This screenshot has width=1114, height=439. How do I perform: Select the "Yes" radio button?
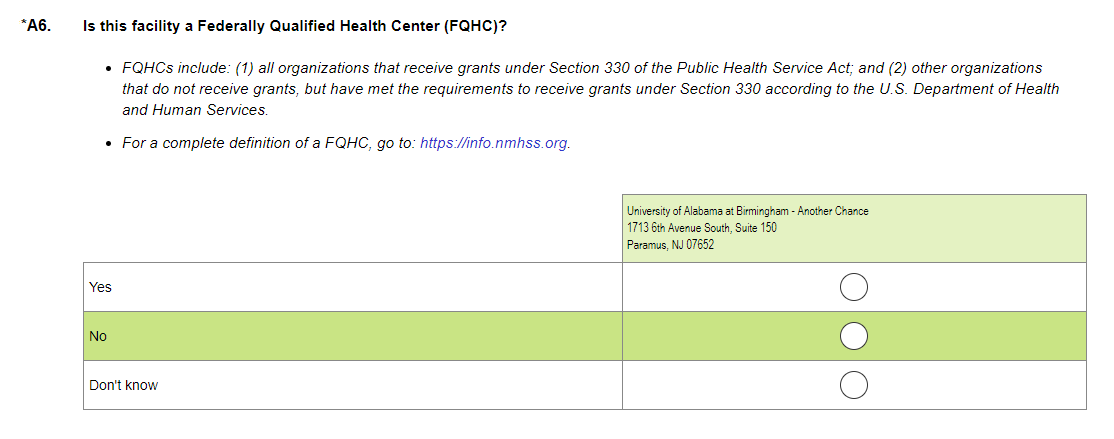(x=853, y=287)
